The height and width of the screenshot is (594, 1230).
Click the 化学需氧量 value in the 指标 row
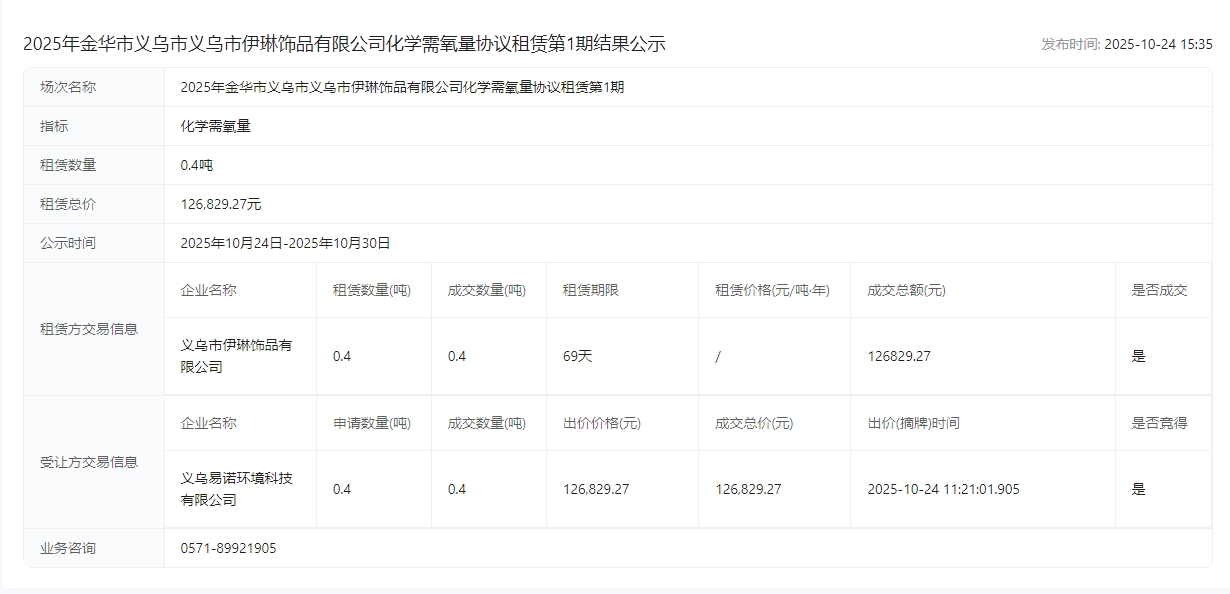click(x=216, y=126)
